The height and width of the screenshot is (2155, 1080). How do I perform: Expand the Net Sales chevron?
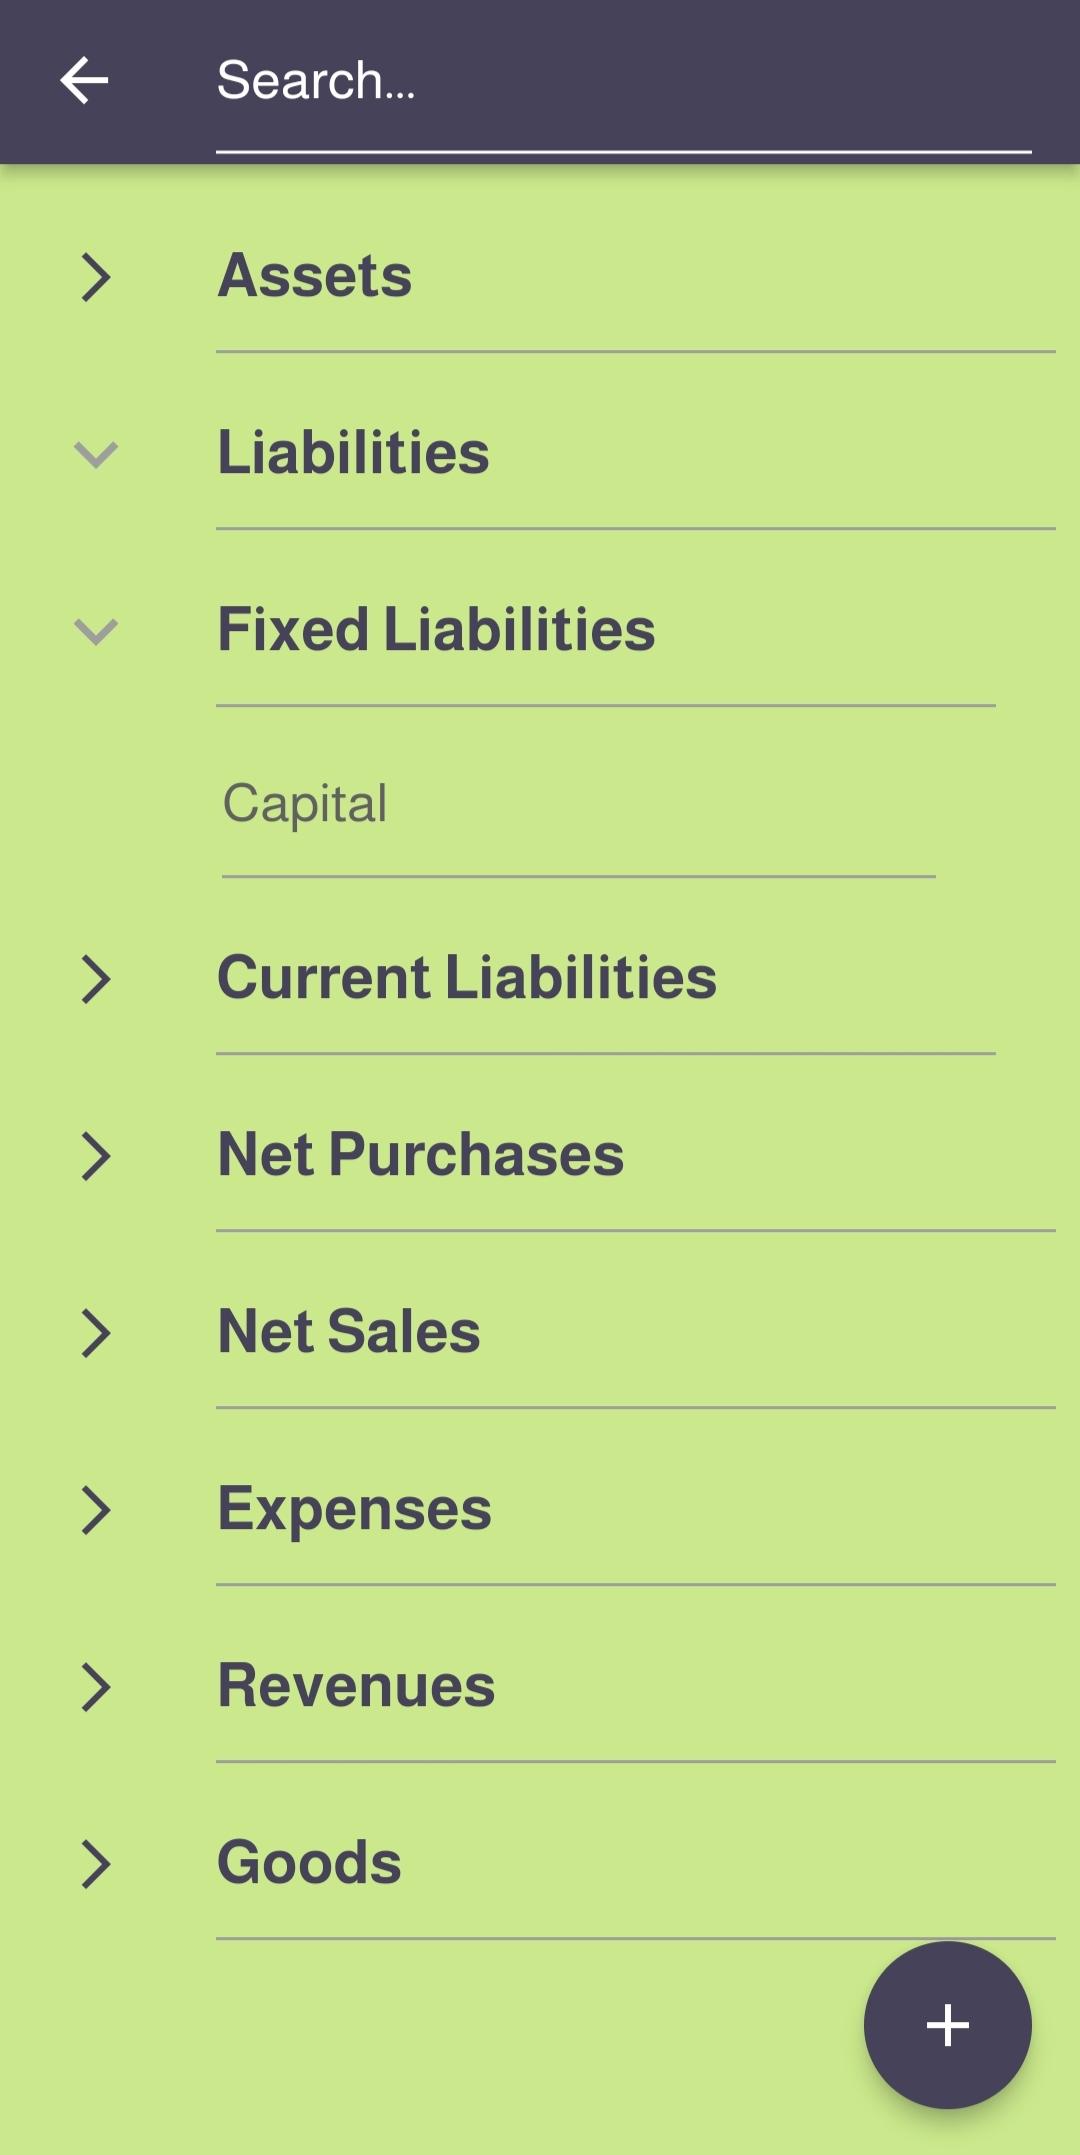click(x=95, y=1333)
